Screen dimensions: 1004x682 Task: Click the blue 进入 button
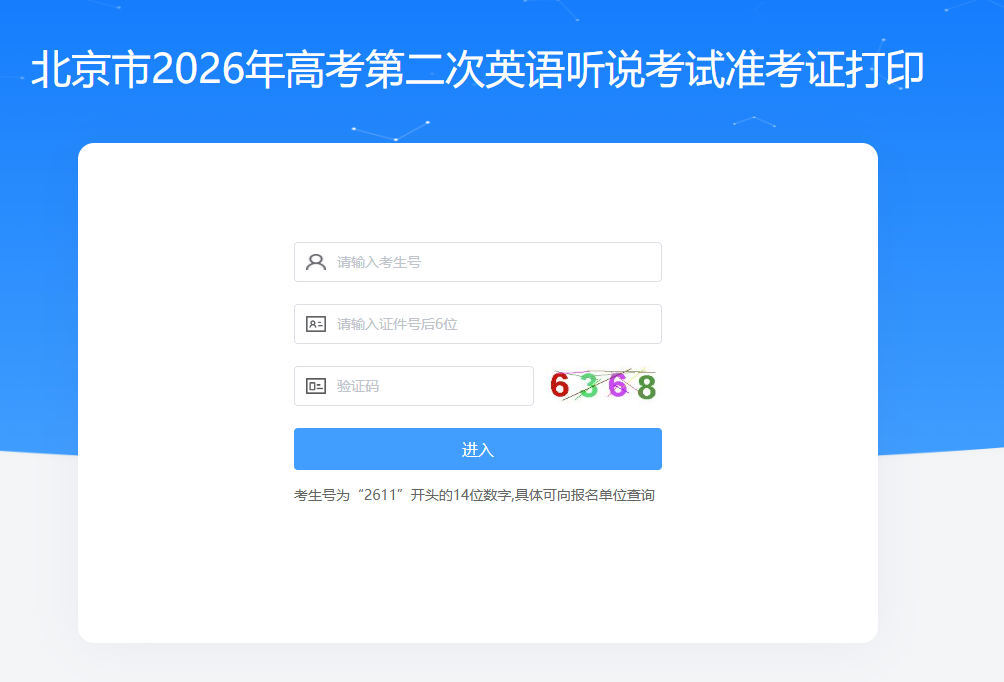478,449
